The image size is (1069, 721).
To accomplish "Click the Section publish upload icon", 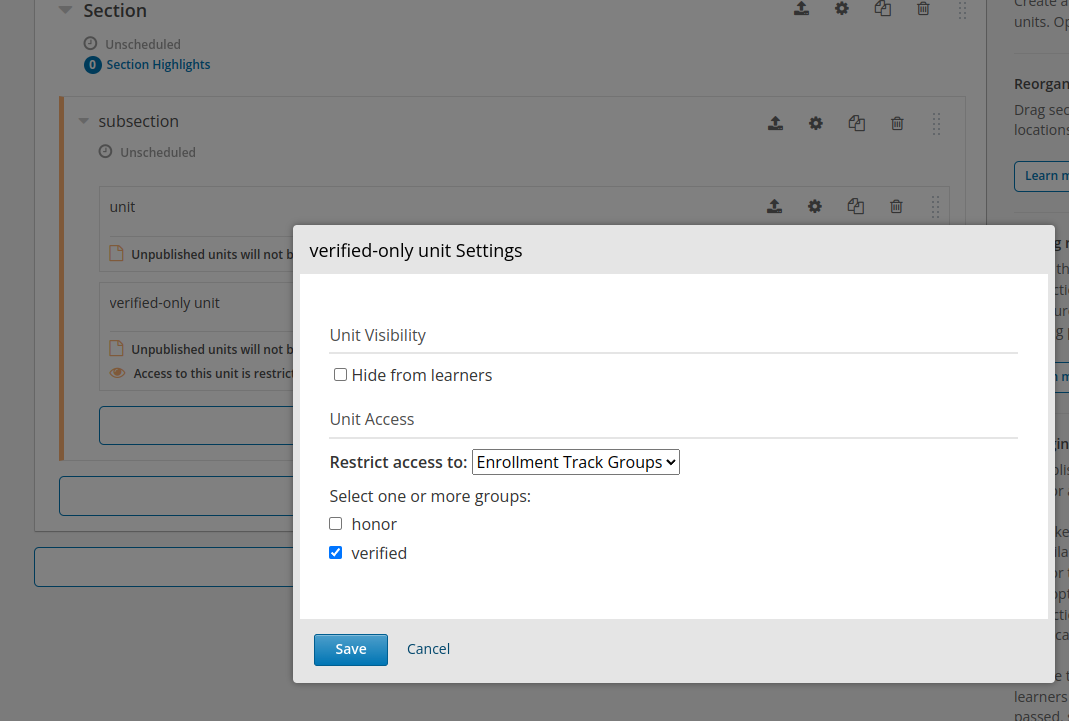I will (x=801, y=9).
